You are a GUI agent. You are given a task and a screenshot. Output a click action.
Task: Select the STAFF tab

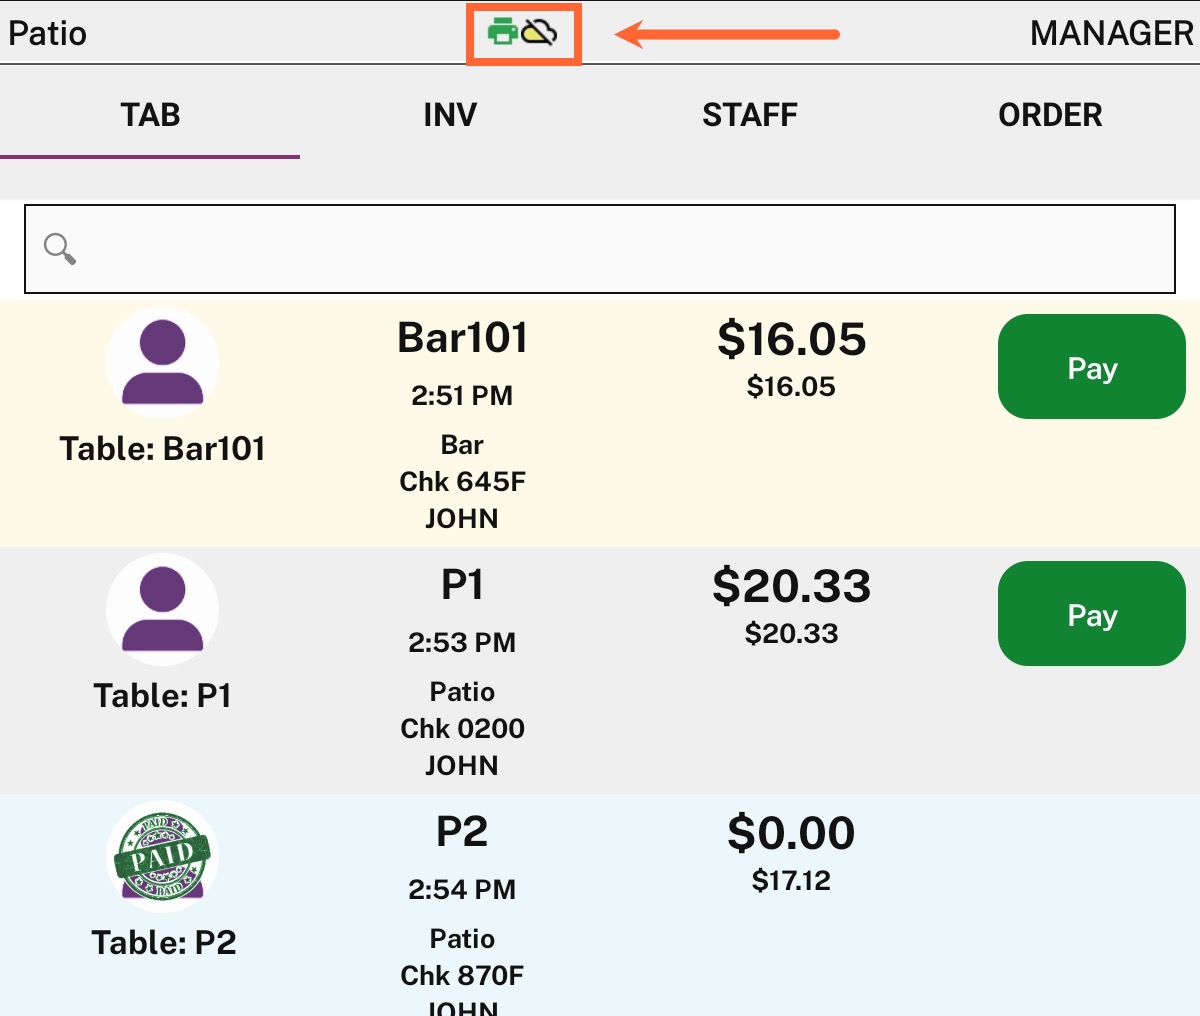(x=750, y=115)
